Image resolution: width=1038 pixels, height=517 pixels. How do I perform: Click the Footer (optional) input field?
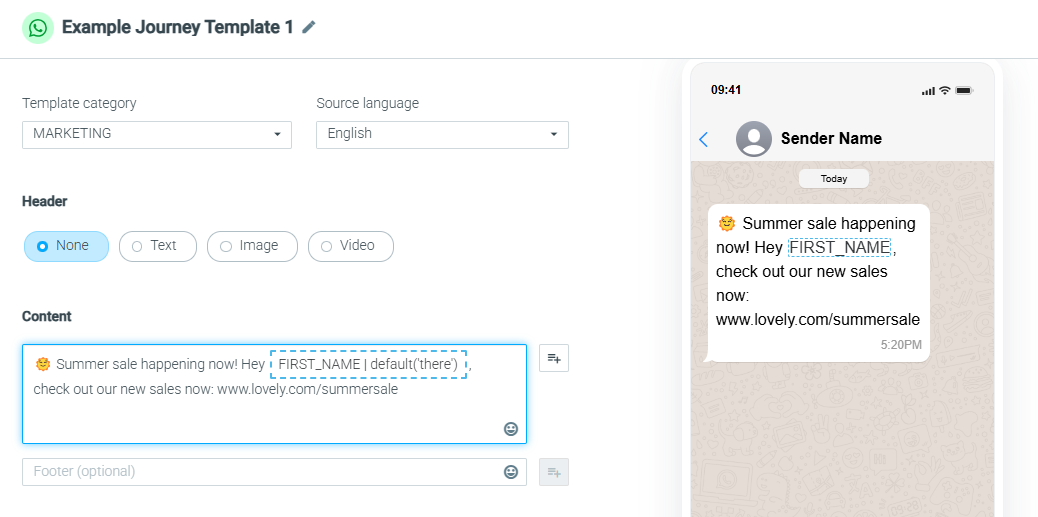tap(274, 472)
